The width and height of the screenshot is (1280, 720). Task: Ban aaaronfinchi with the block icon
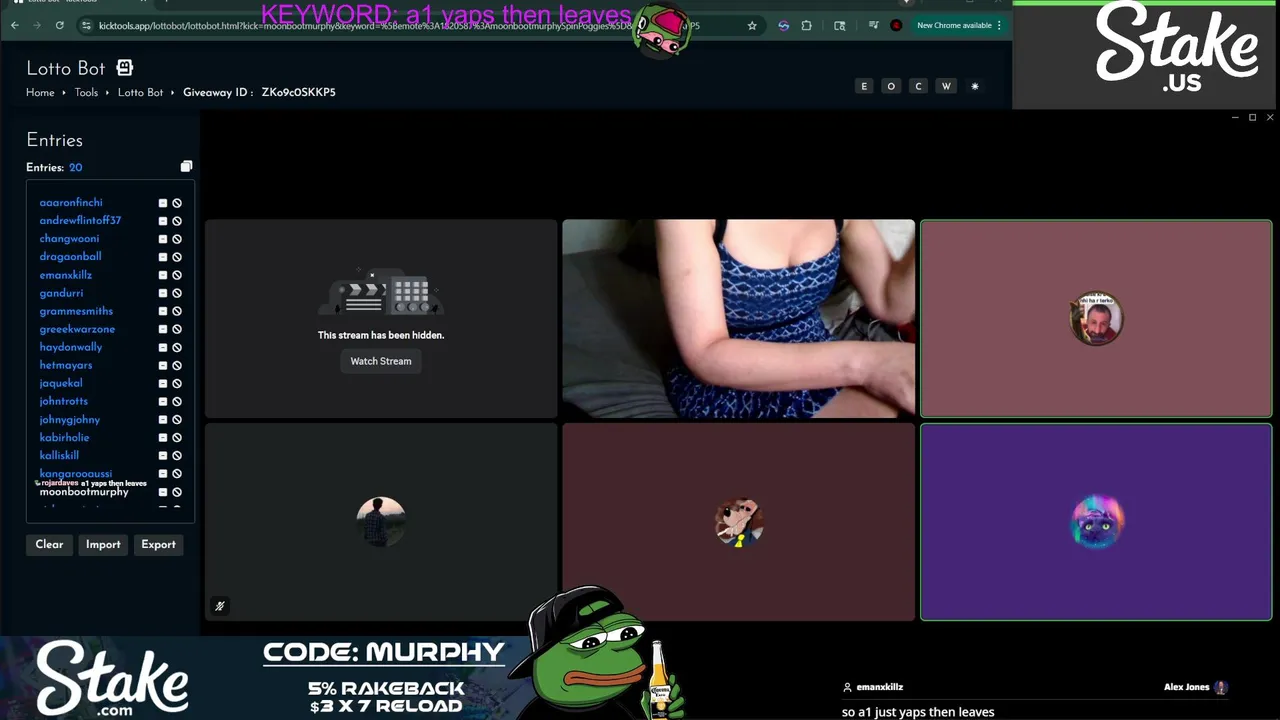click(x=177, y=203)
